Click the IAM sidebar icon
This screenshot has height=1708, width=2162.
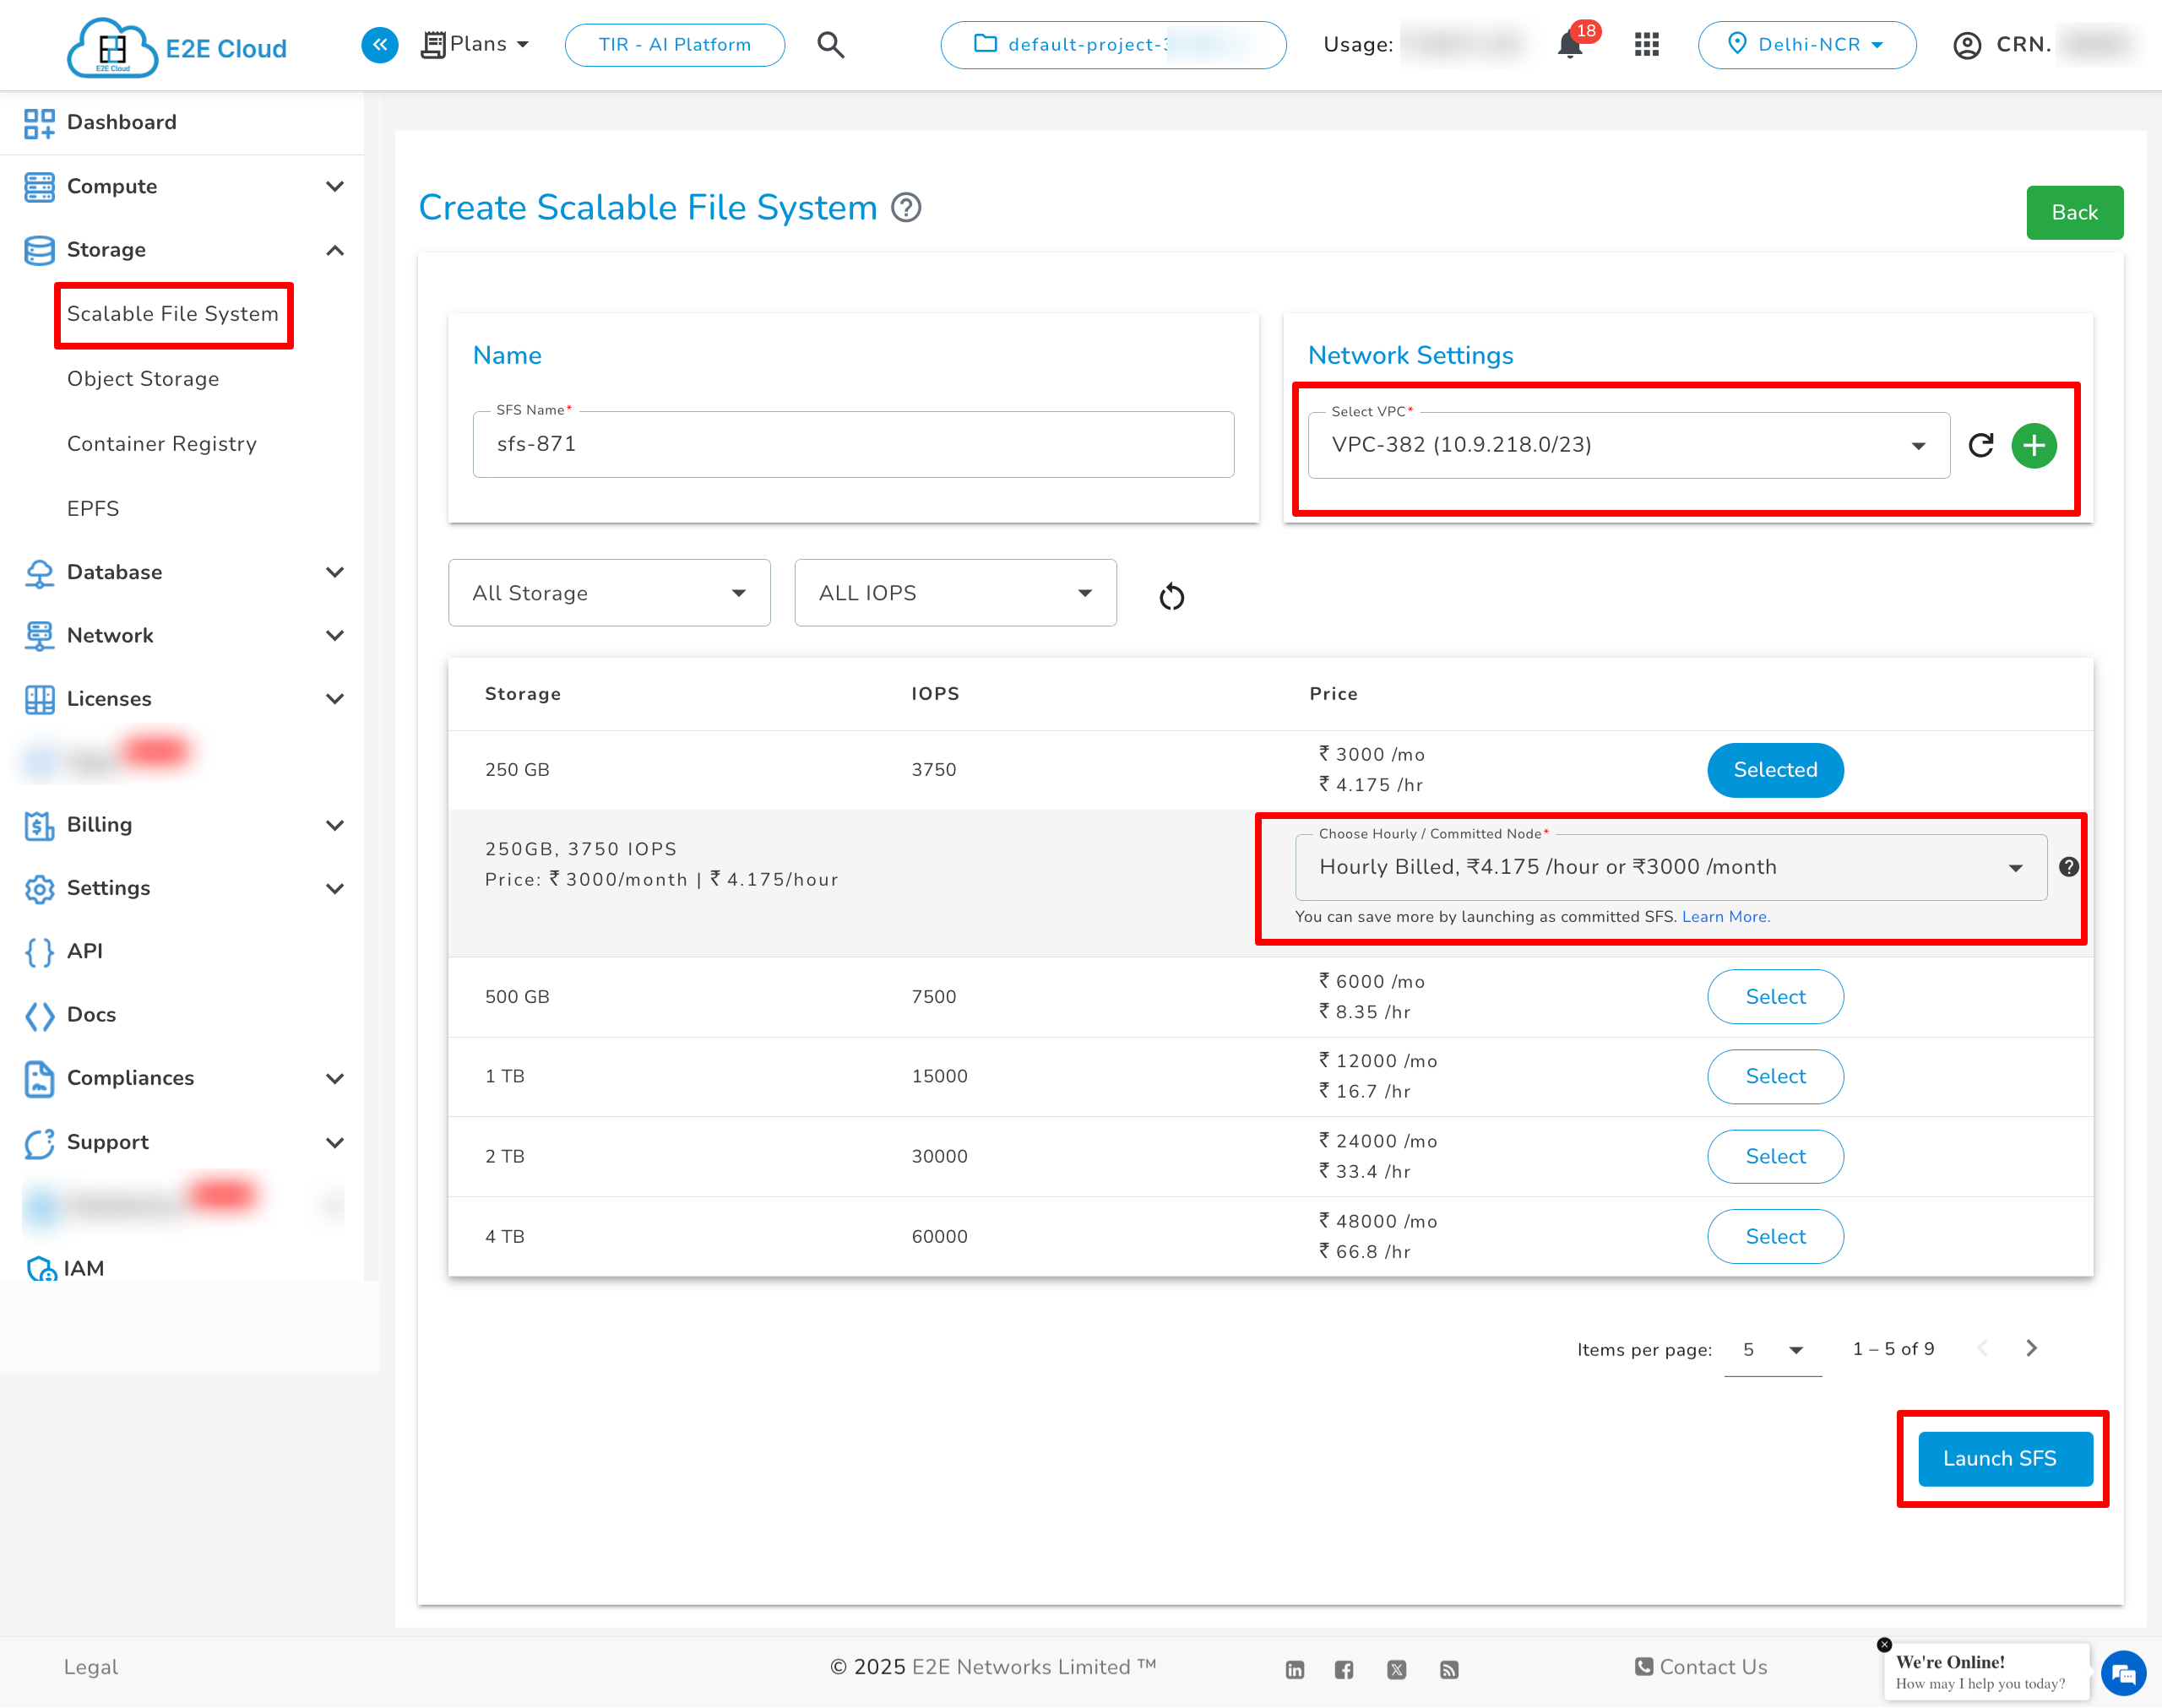pos(41,1269)
